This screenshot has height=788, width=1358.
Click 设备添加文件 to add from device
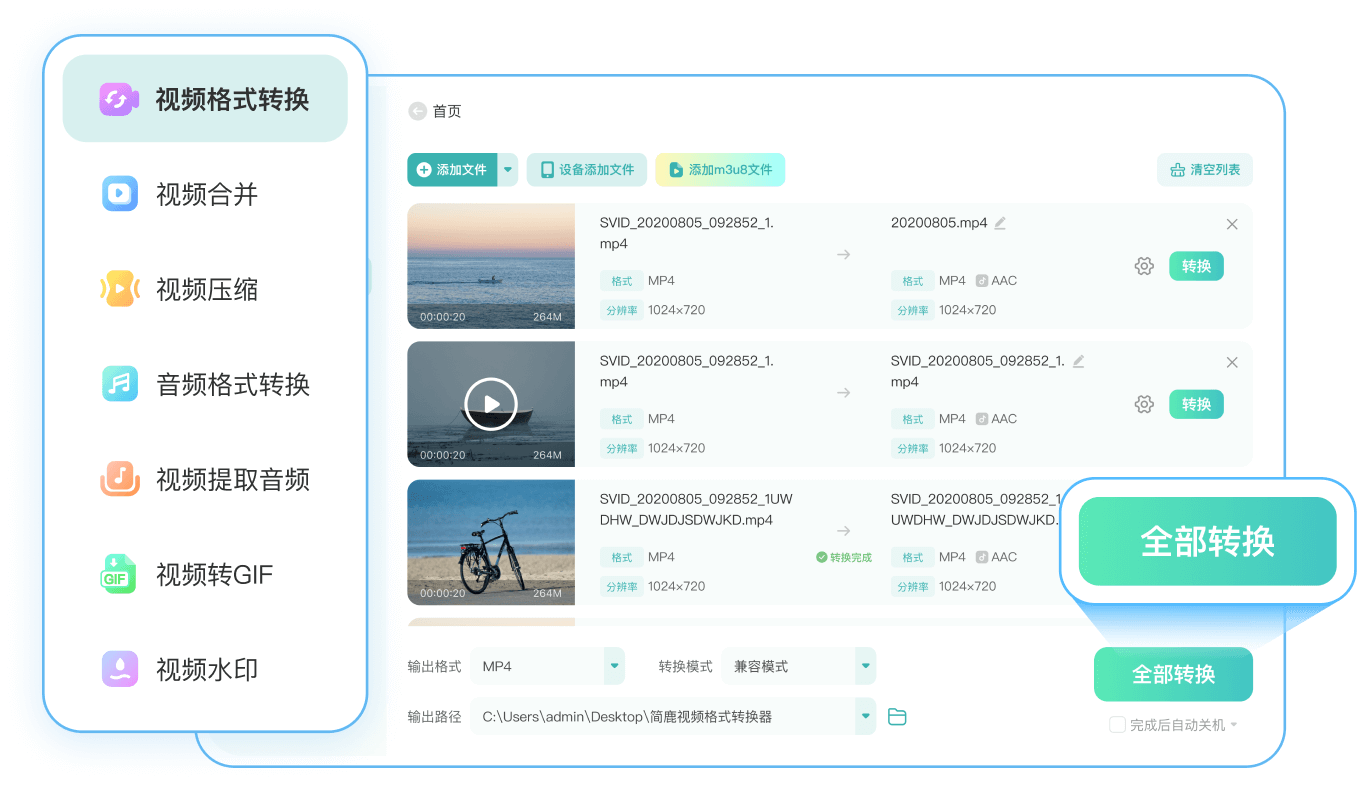pos(586,170)
